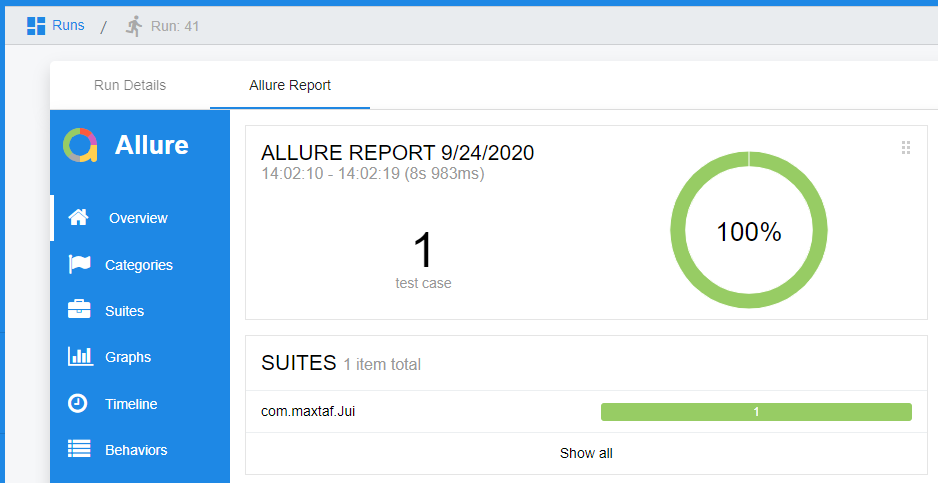Click the Allure title text in sidebar

click(x=152, y=145)
